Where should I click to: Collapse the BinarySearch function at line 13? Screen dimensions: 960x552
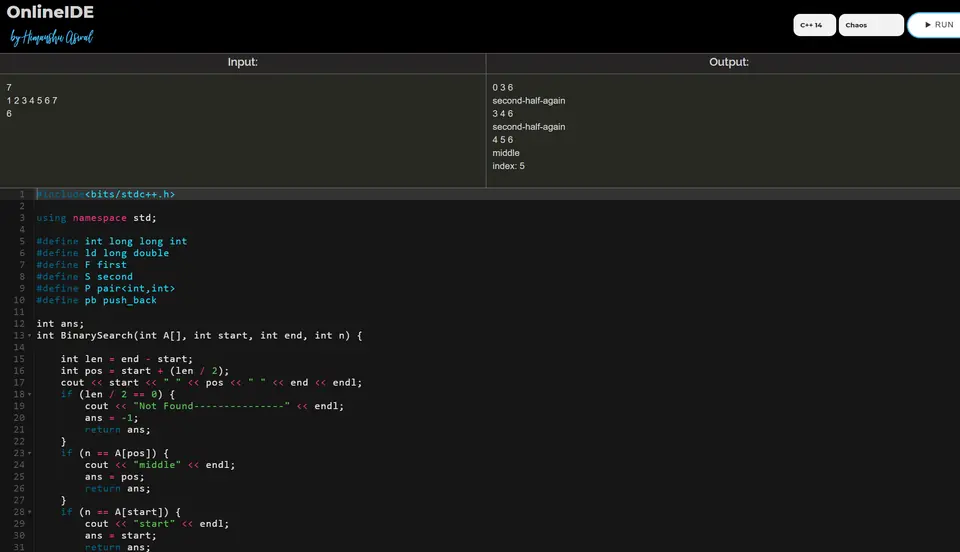click(x=29, y=335)
